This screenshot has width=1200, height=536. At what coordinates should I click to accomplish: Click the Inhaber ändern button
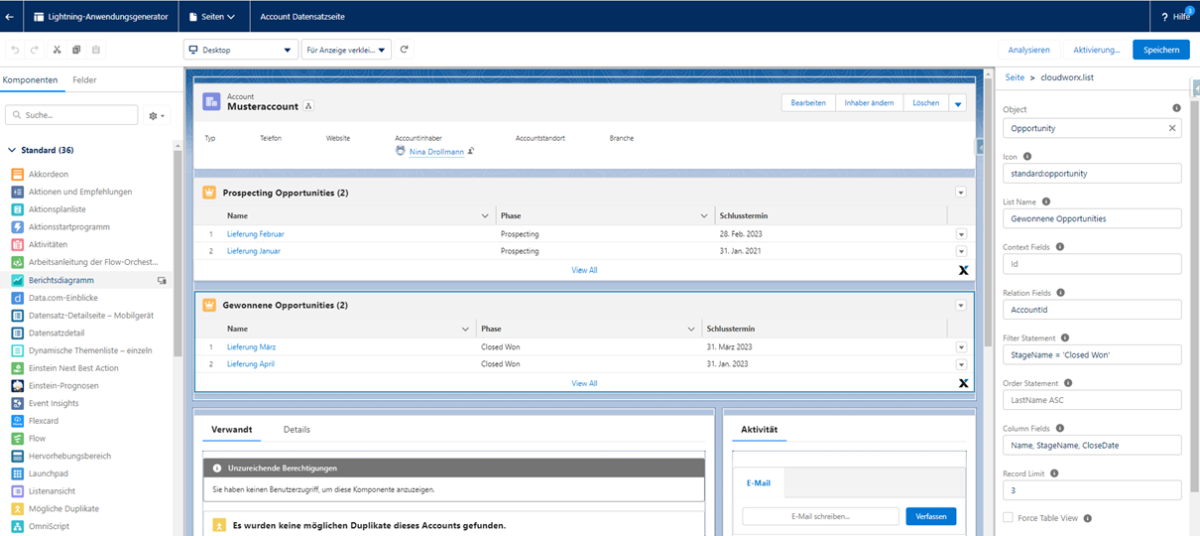coord(869,103)
